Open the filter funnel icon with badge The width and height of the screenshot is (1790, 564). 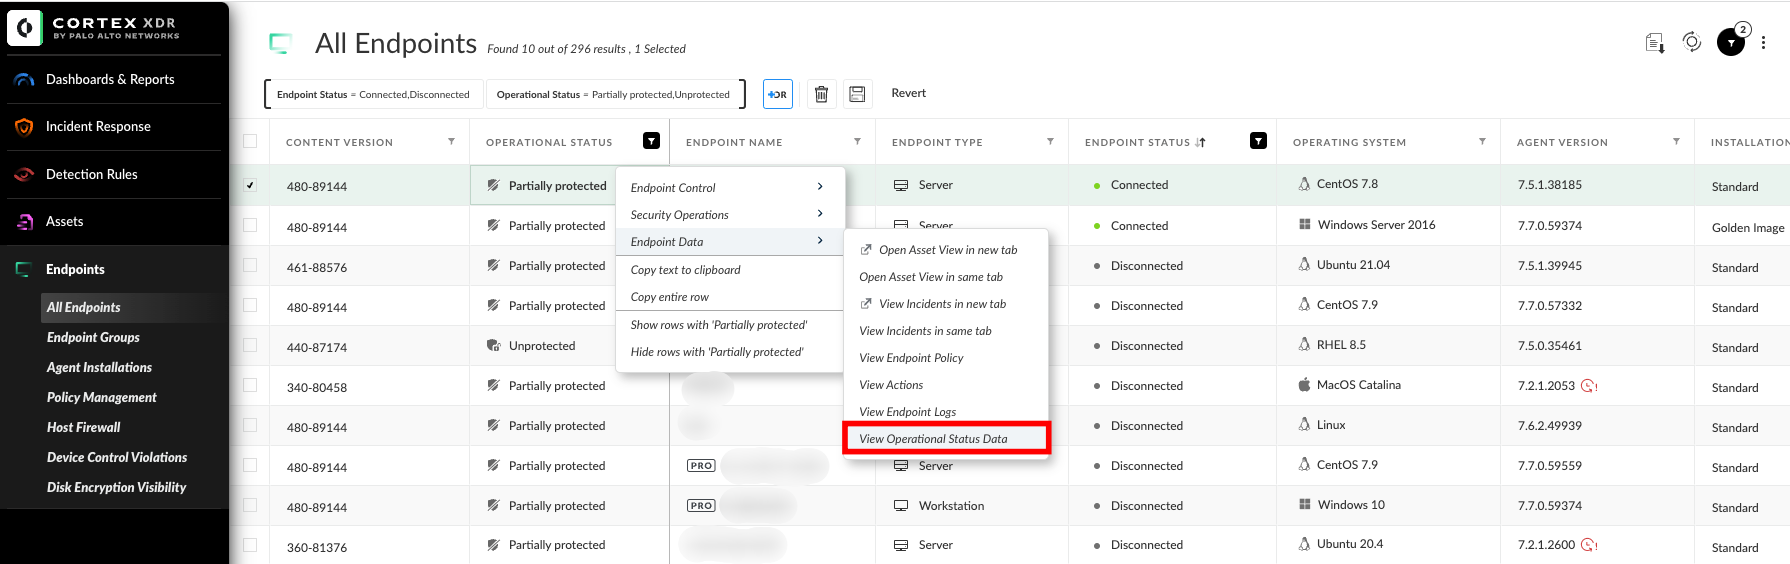(x=1730, y=43)
